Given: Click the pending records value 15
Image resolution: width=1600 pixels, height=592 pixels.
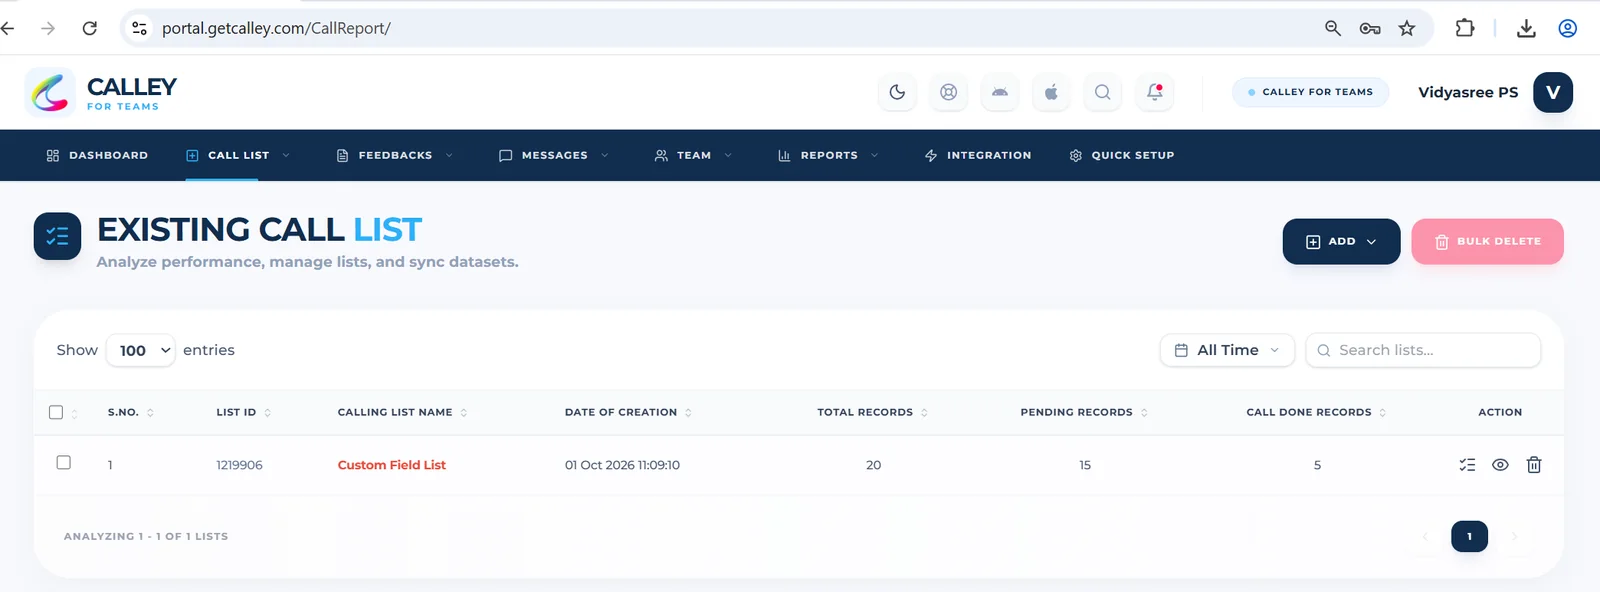Looking at the screenshot, I should (1085, 465).
